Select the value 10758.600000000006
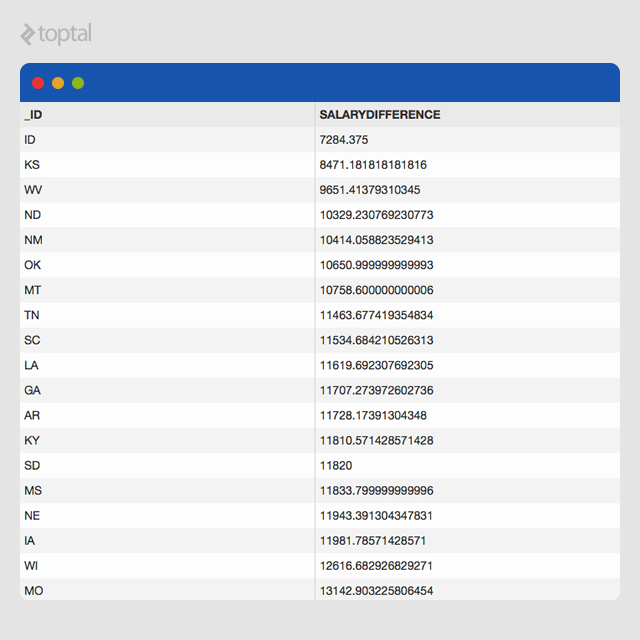The height and width of the screenshot is (640, 640). coord(376,290)
